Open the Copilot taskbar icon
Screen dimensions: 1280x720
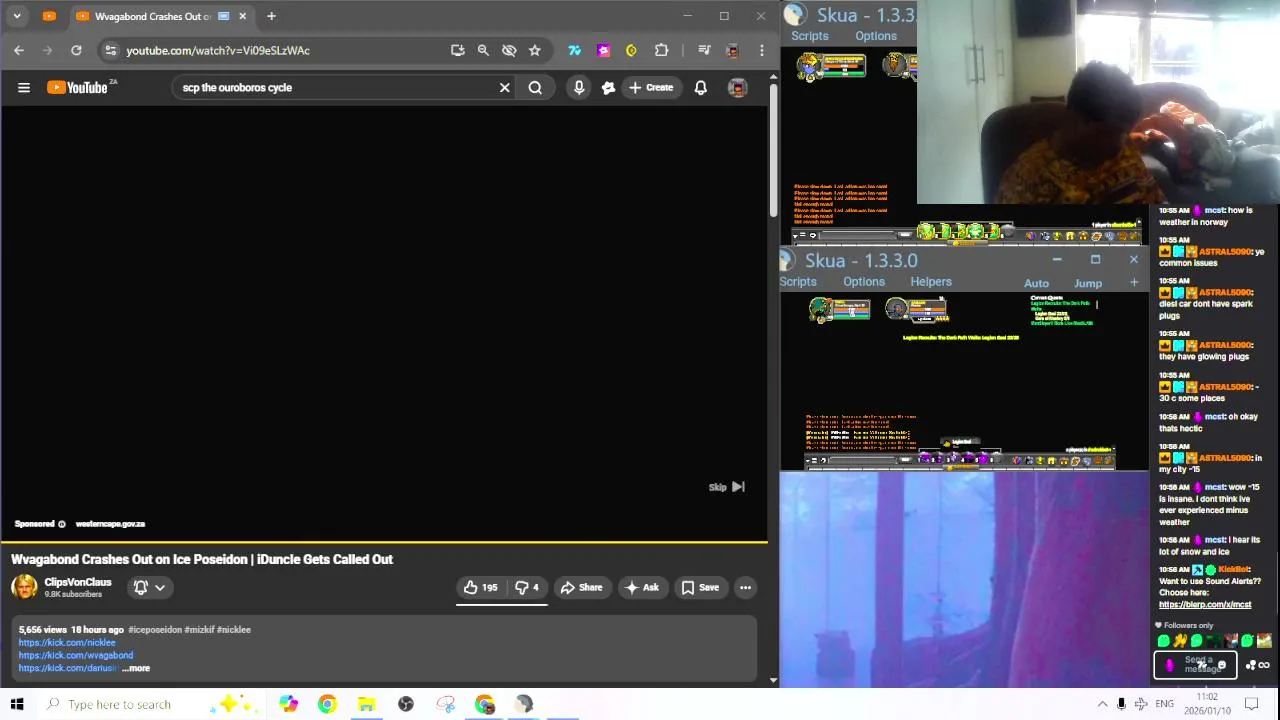click(288, 704)
